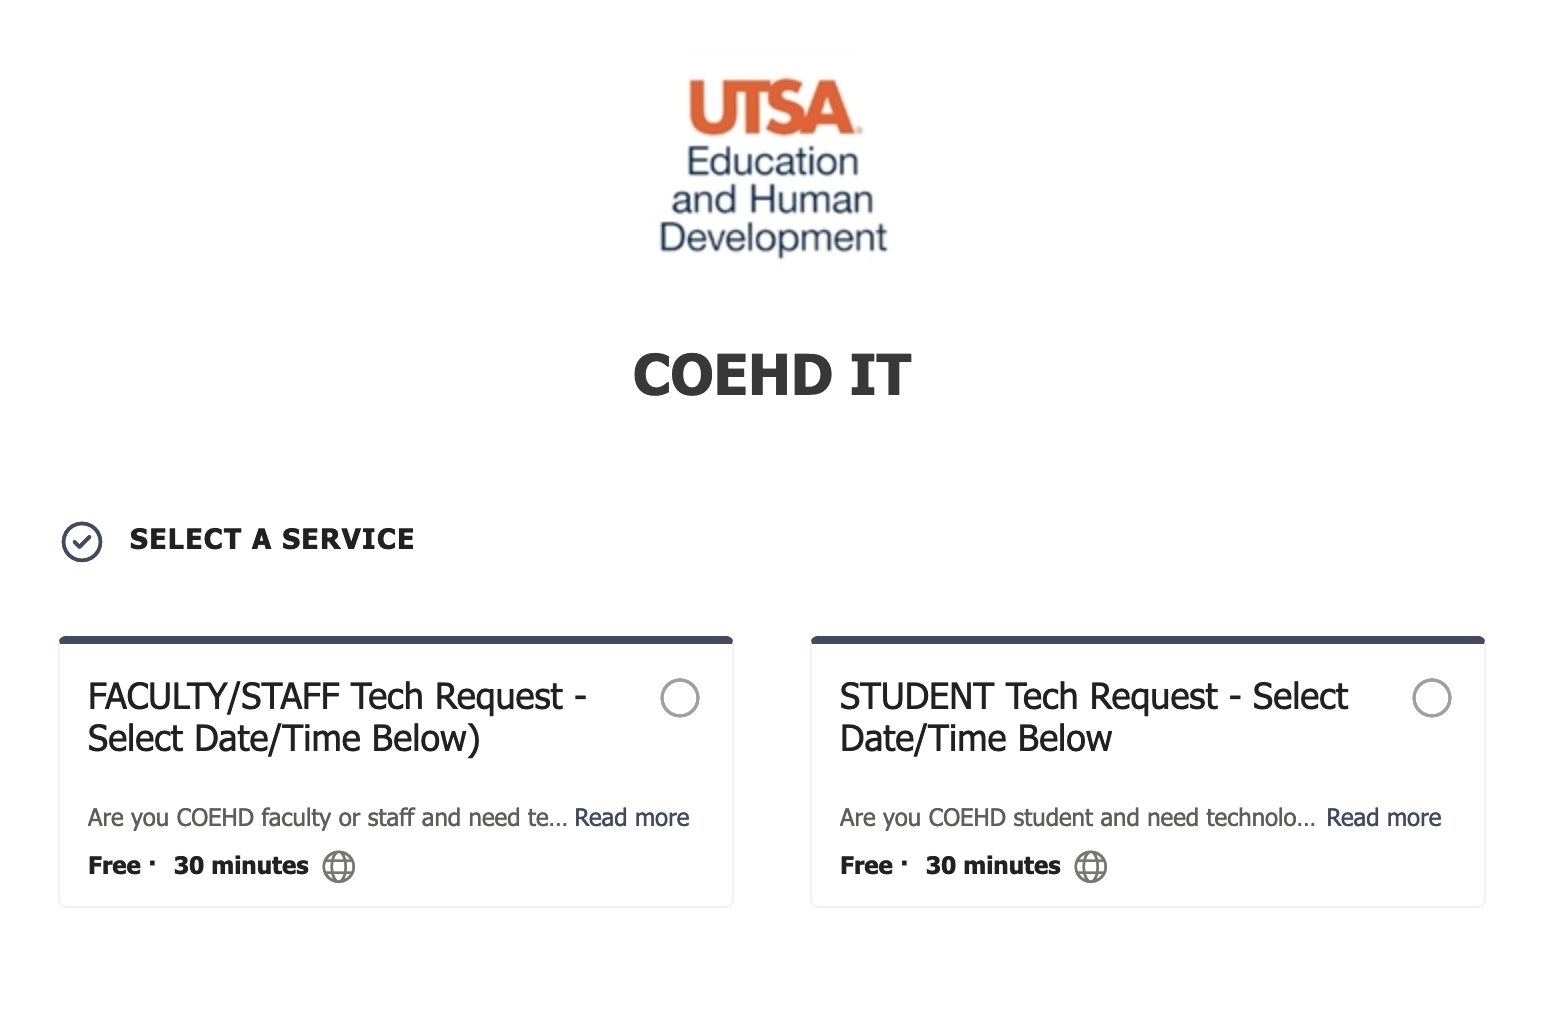
Task: Click the dark top bar of Faculty/Staff card
Action: click(x=396, y=640)
